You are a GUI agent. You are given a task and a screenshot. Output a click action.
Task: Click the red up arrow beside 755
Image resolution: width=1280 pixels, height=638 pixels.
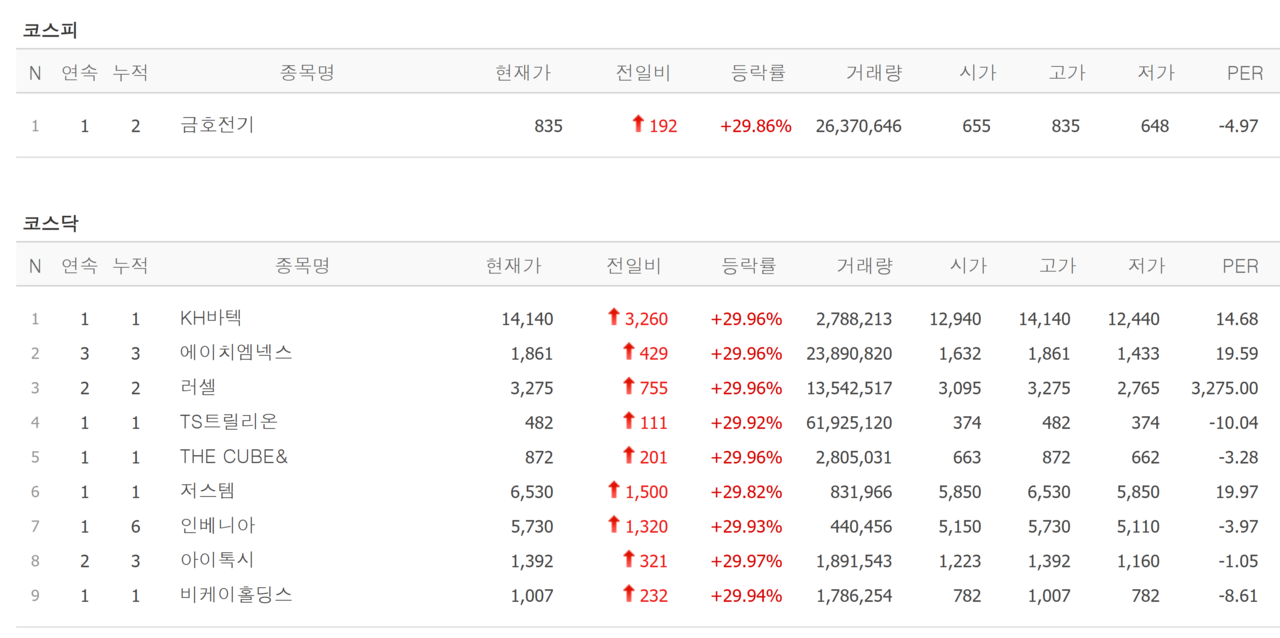click(629, 386)
